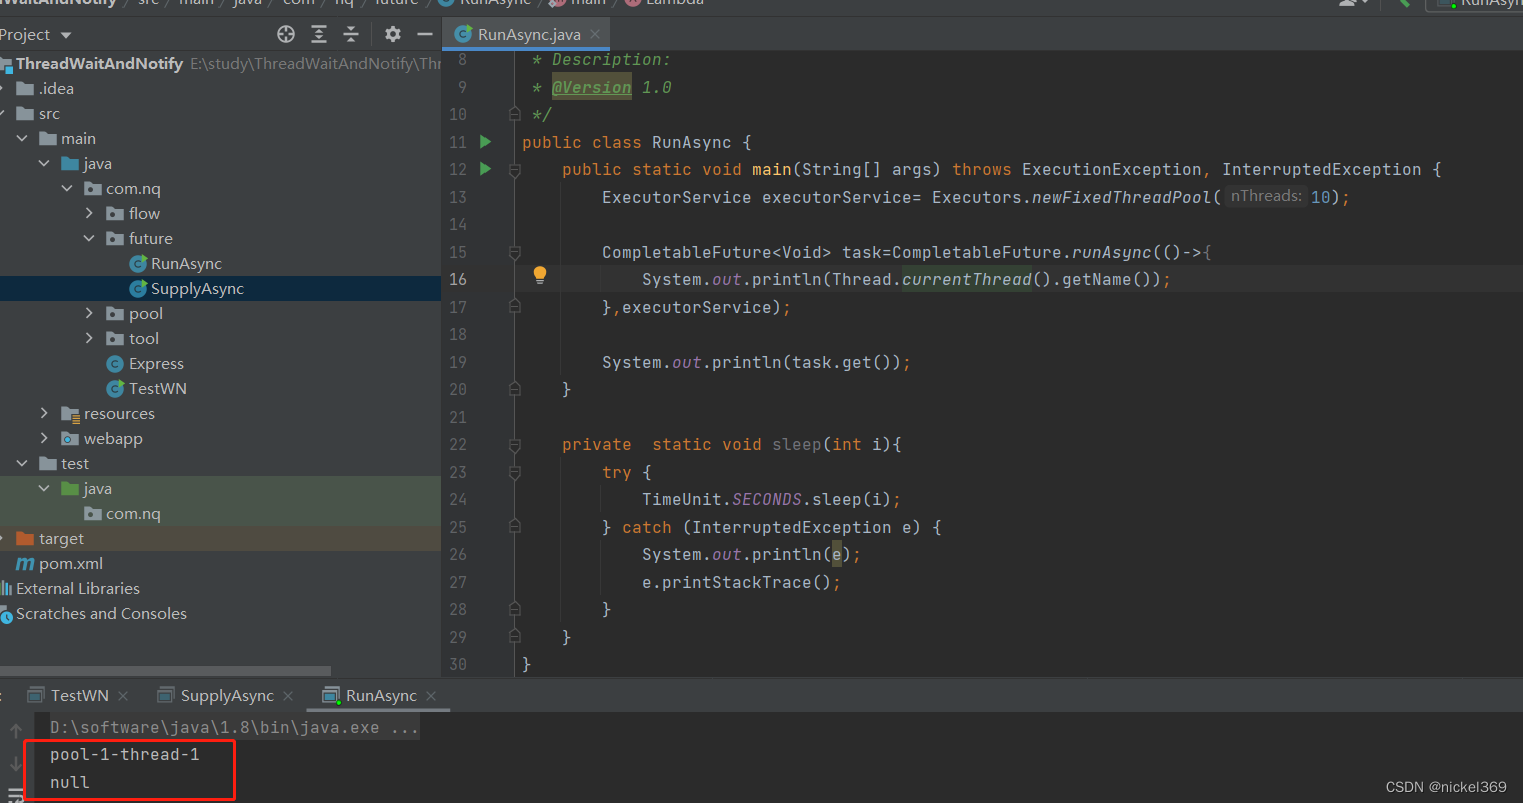The height and width of the screenshot is (803, 1523).
Task: Click the resources folder icon
Action: point(70,413)
